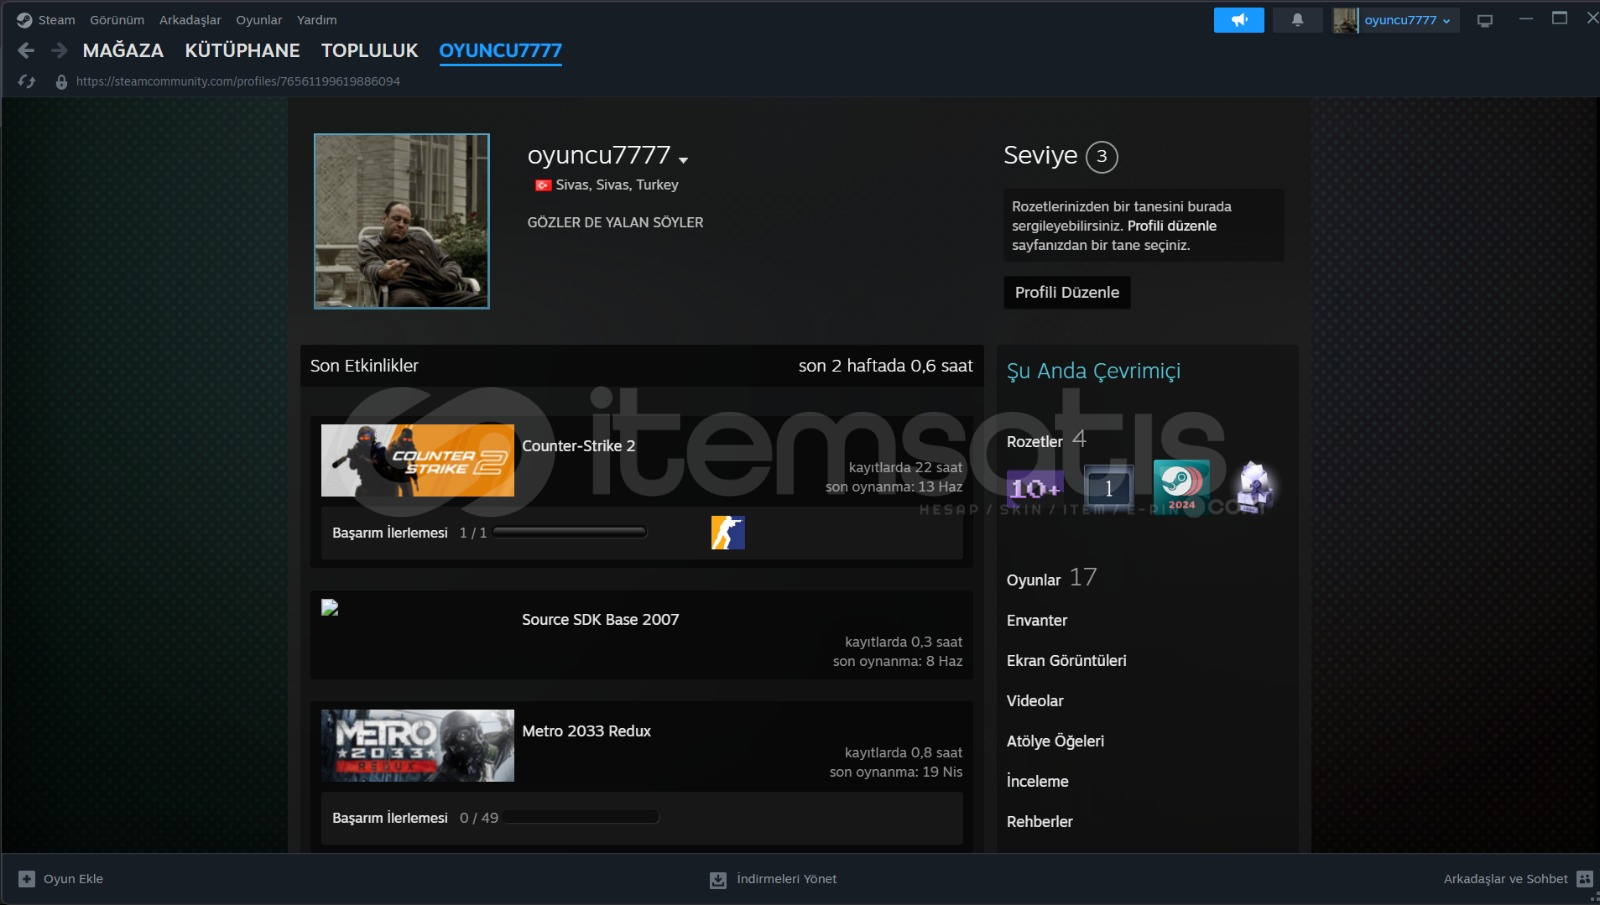Click the 'Şu Anda Çevrimiçi' status text
Image resolution: width=1600 pixels, height=905 pixels.
point(1093,371)
